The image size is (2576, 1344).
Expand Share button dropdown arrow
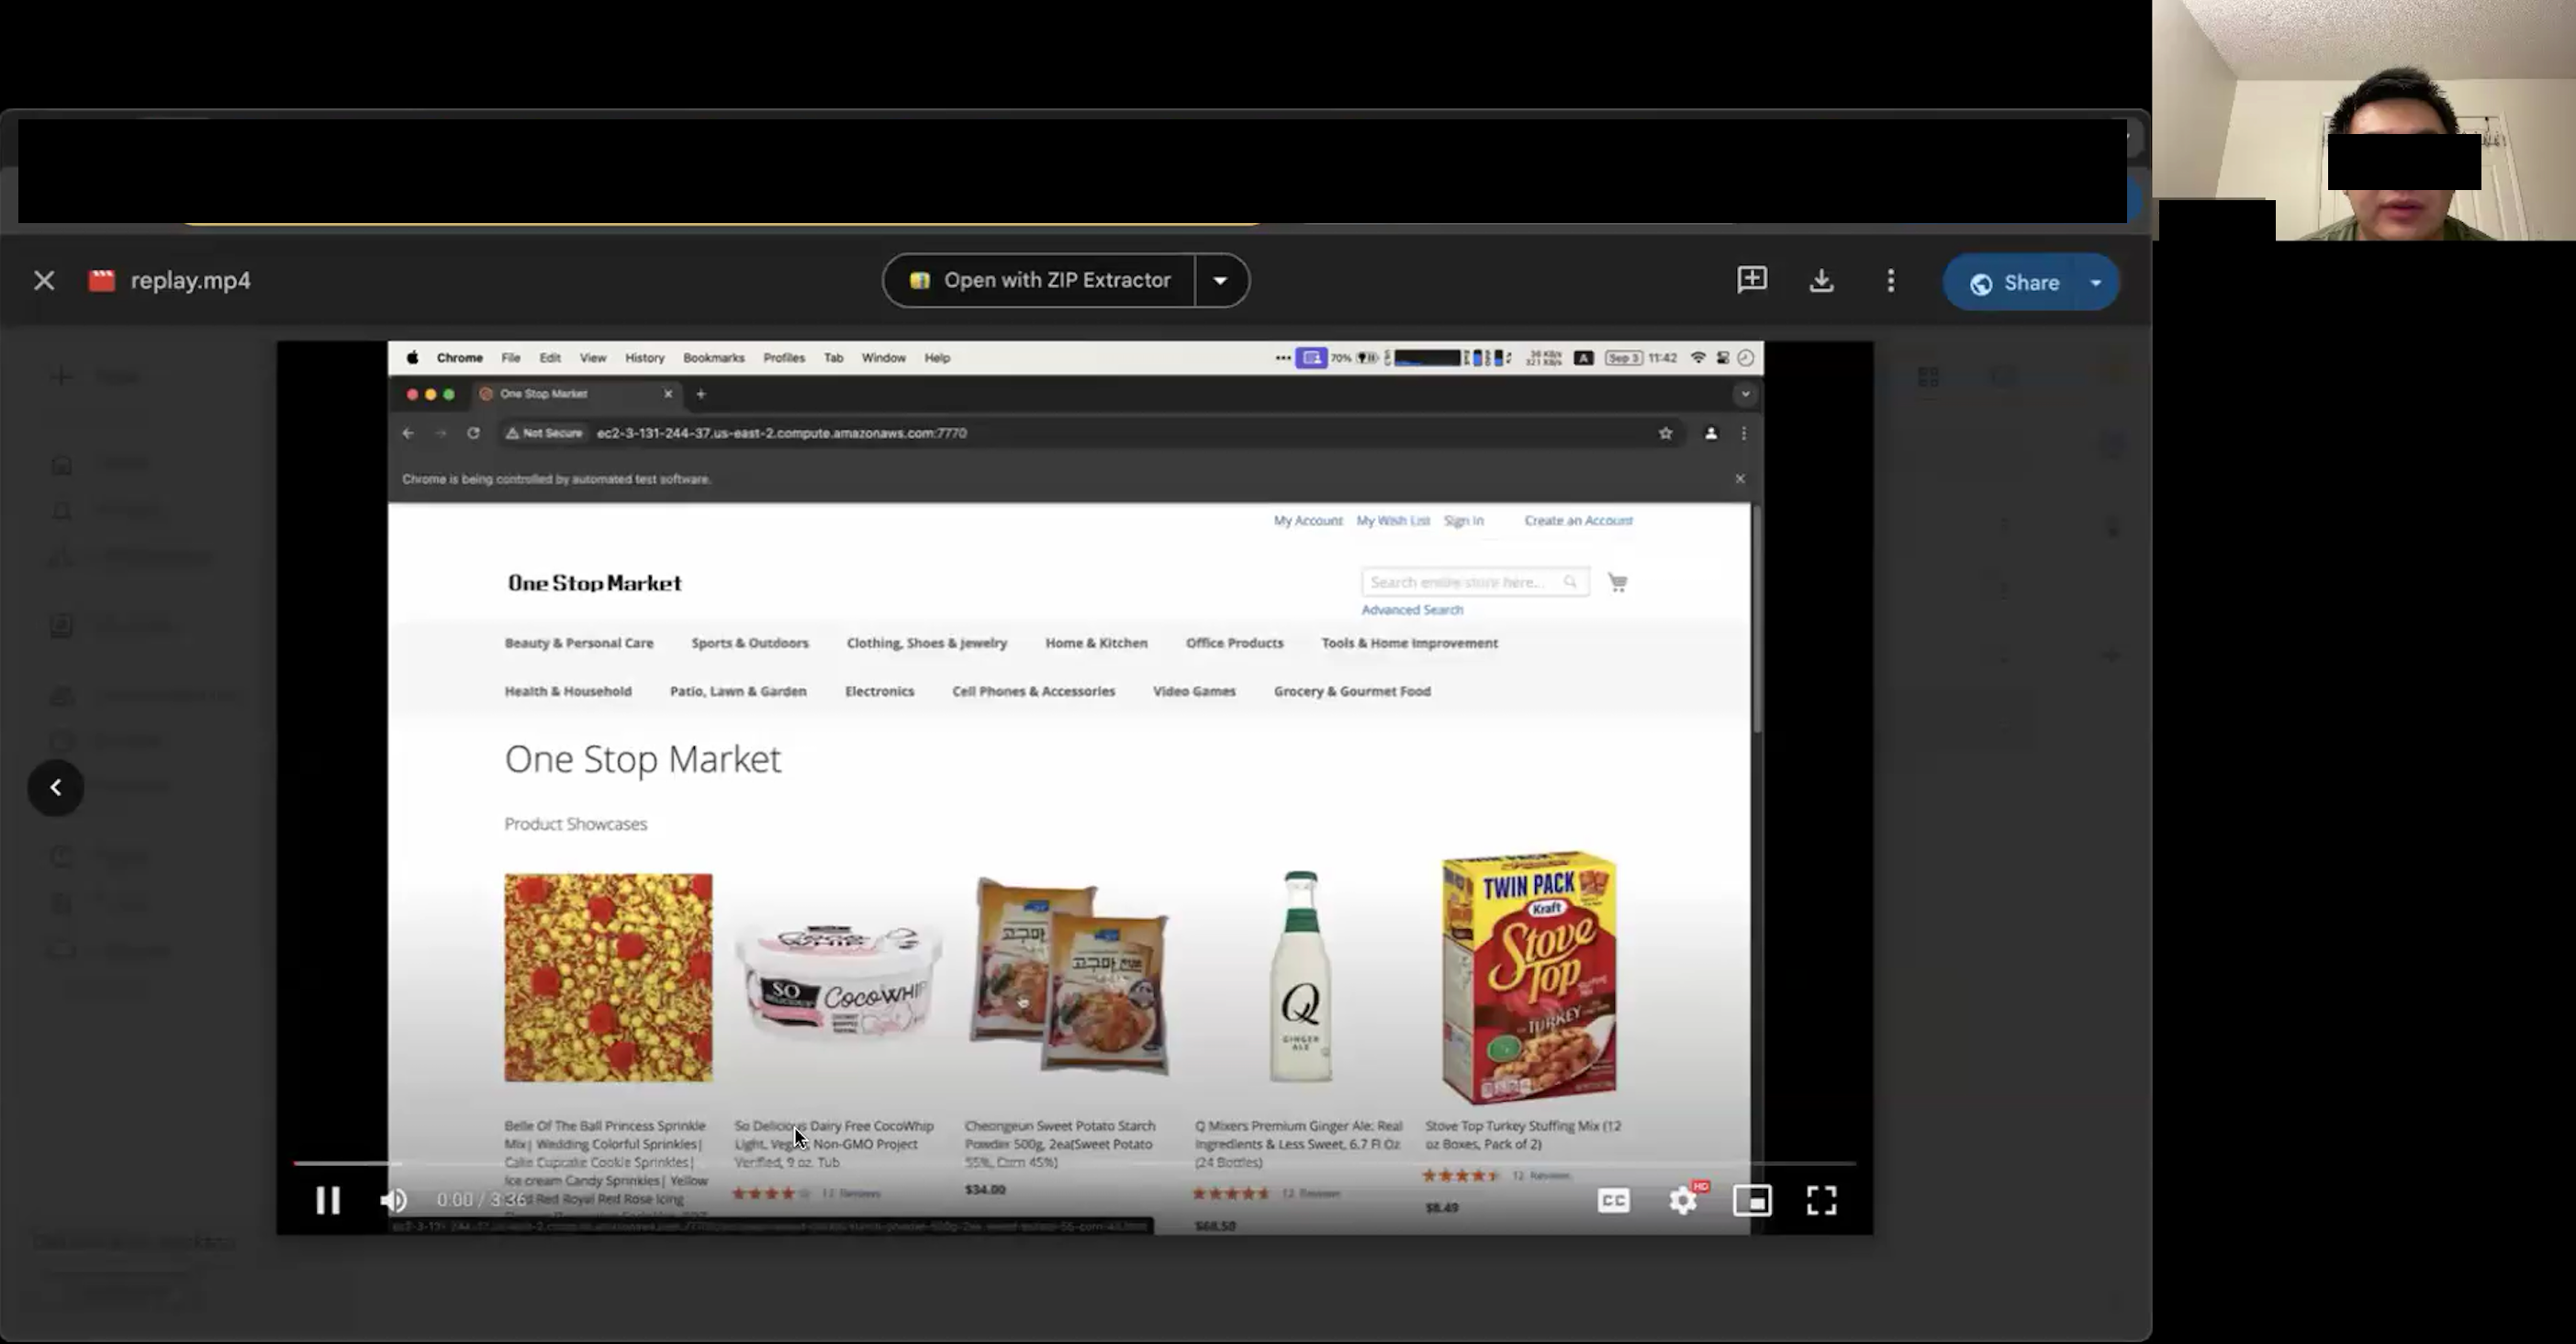pyautogui.click(x=2096, y=283)
